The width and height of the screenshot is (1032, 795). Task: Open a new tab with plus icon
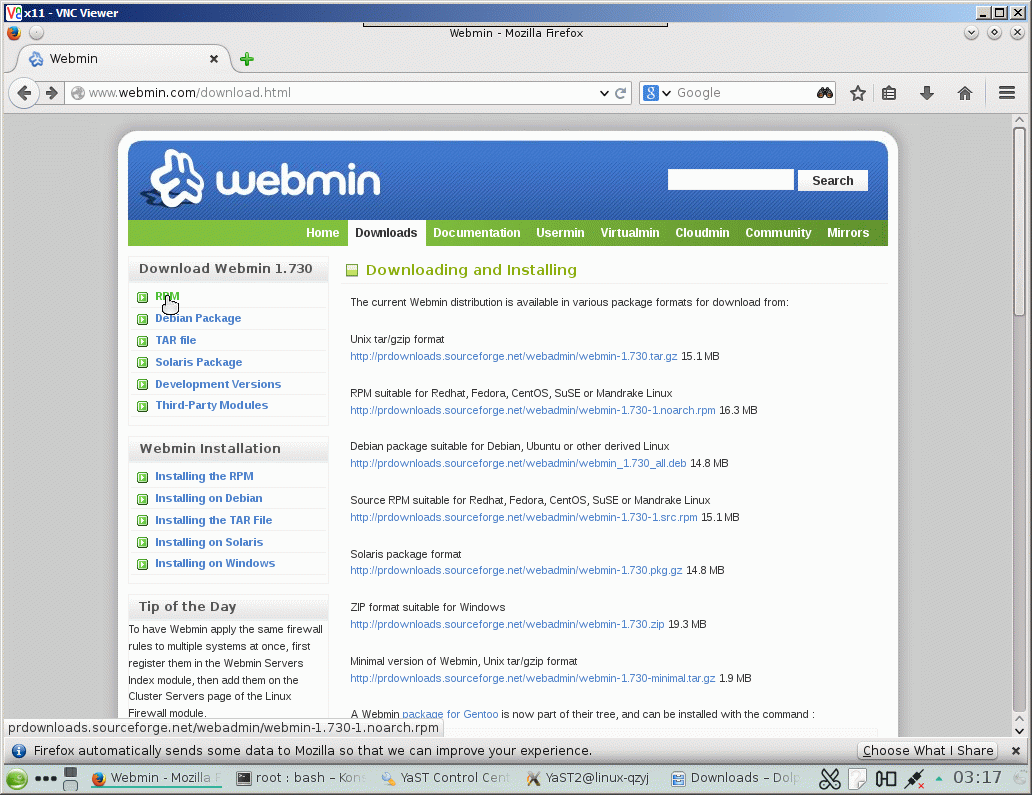coord(247,59)
